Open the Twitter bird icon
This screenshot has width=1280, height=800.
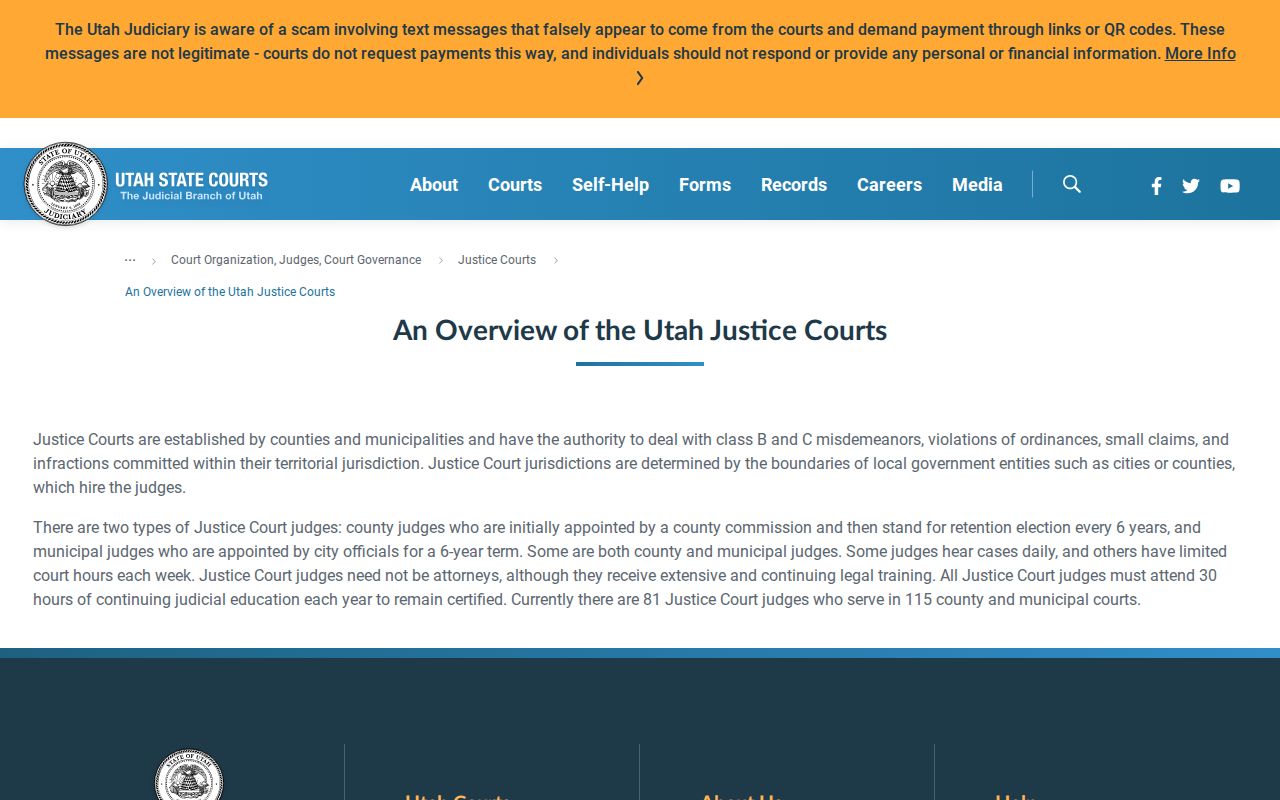click(x=1190, y=186)
